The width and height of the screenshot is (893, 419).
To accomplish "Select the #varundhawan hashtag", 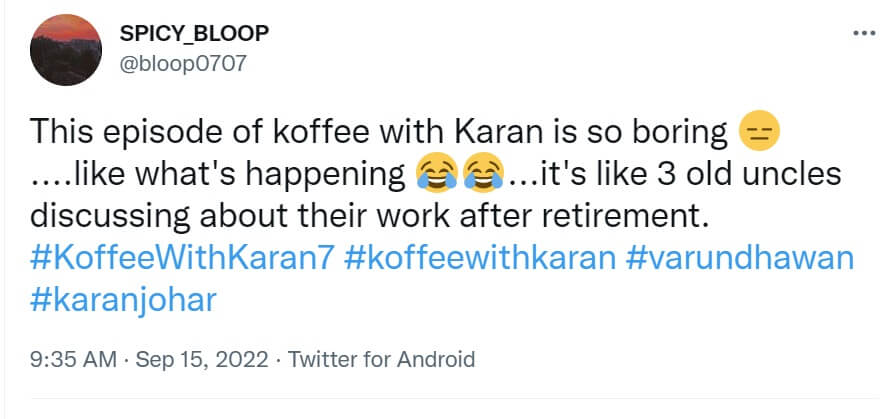I will [x=741, y=260].
